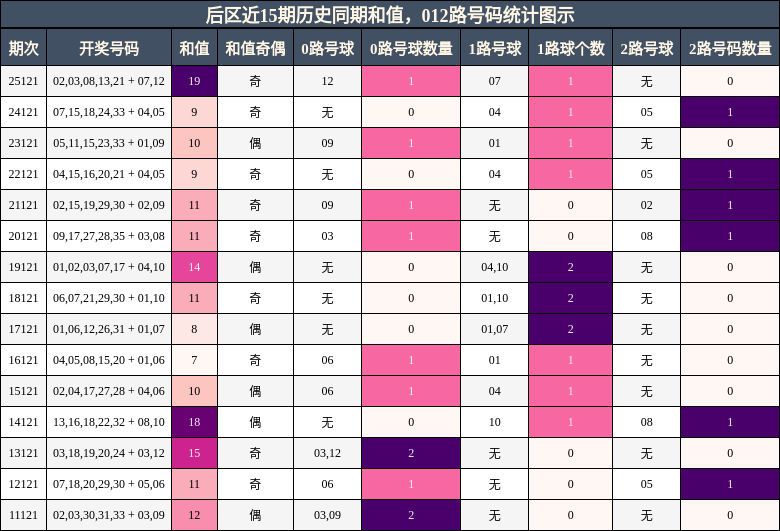Click 2路号球 cell 02 in row 21121
The height and width of the screenshot is (531, 780).
coord(647,205)
